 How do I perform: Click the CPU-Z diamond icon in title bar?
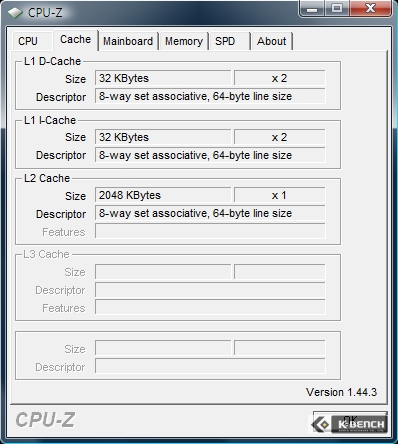[x=15, y=13]
